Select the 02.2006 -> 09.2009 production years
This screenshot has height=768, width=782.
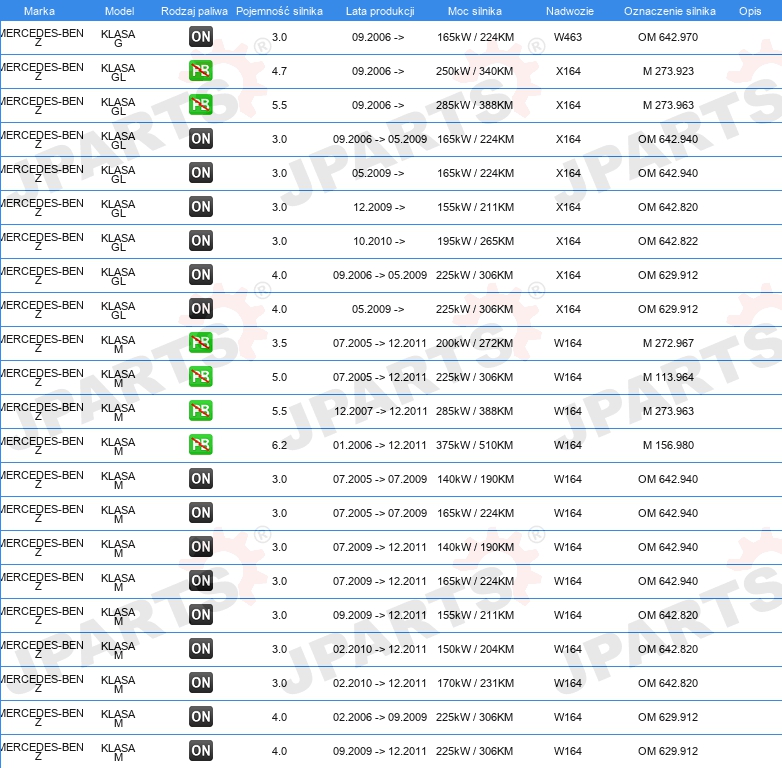[380, 717]
